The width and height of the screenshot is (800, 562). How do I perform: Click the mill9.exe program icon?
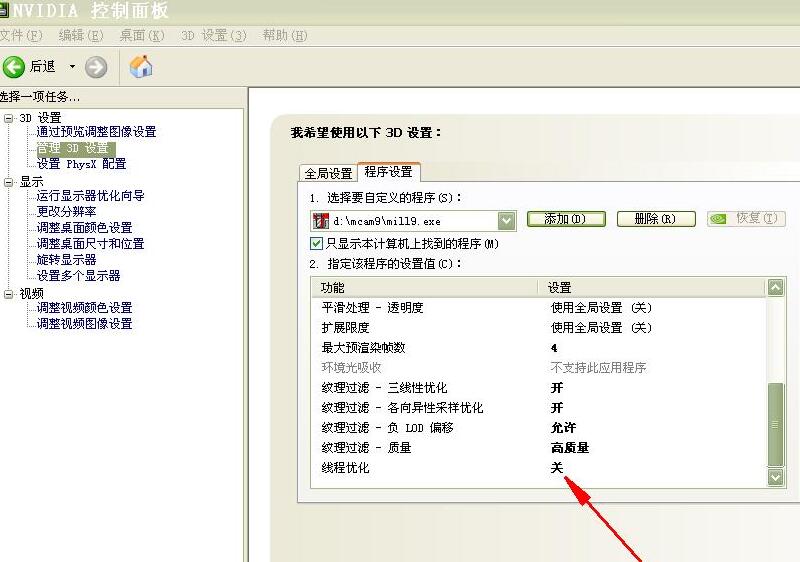(x=320, y=221)
